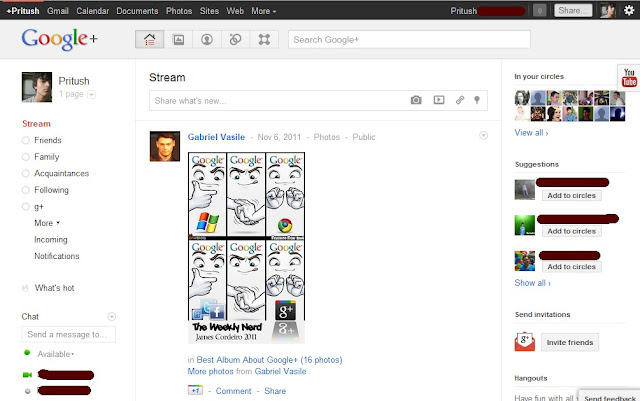Open the Show all suggestions link
The height and width of the screenshot is (401, 640).
pos(532,283)
